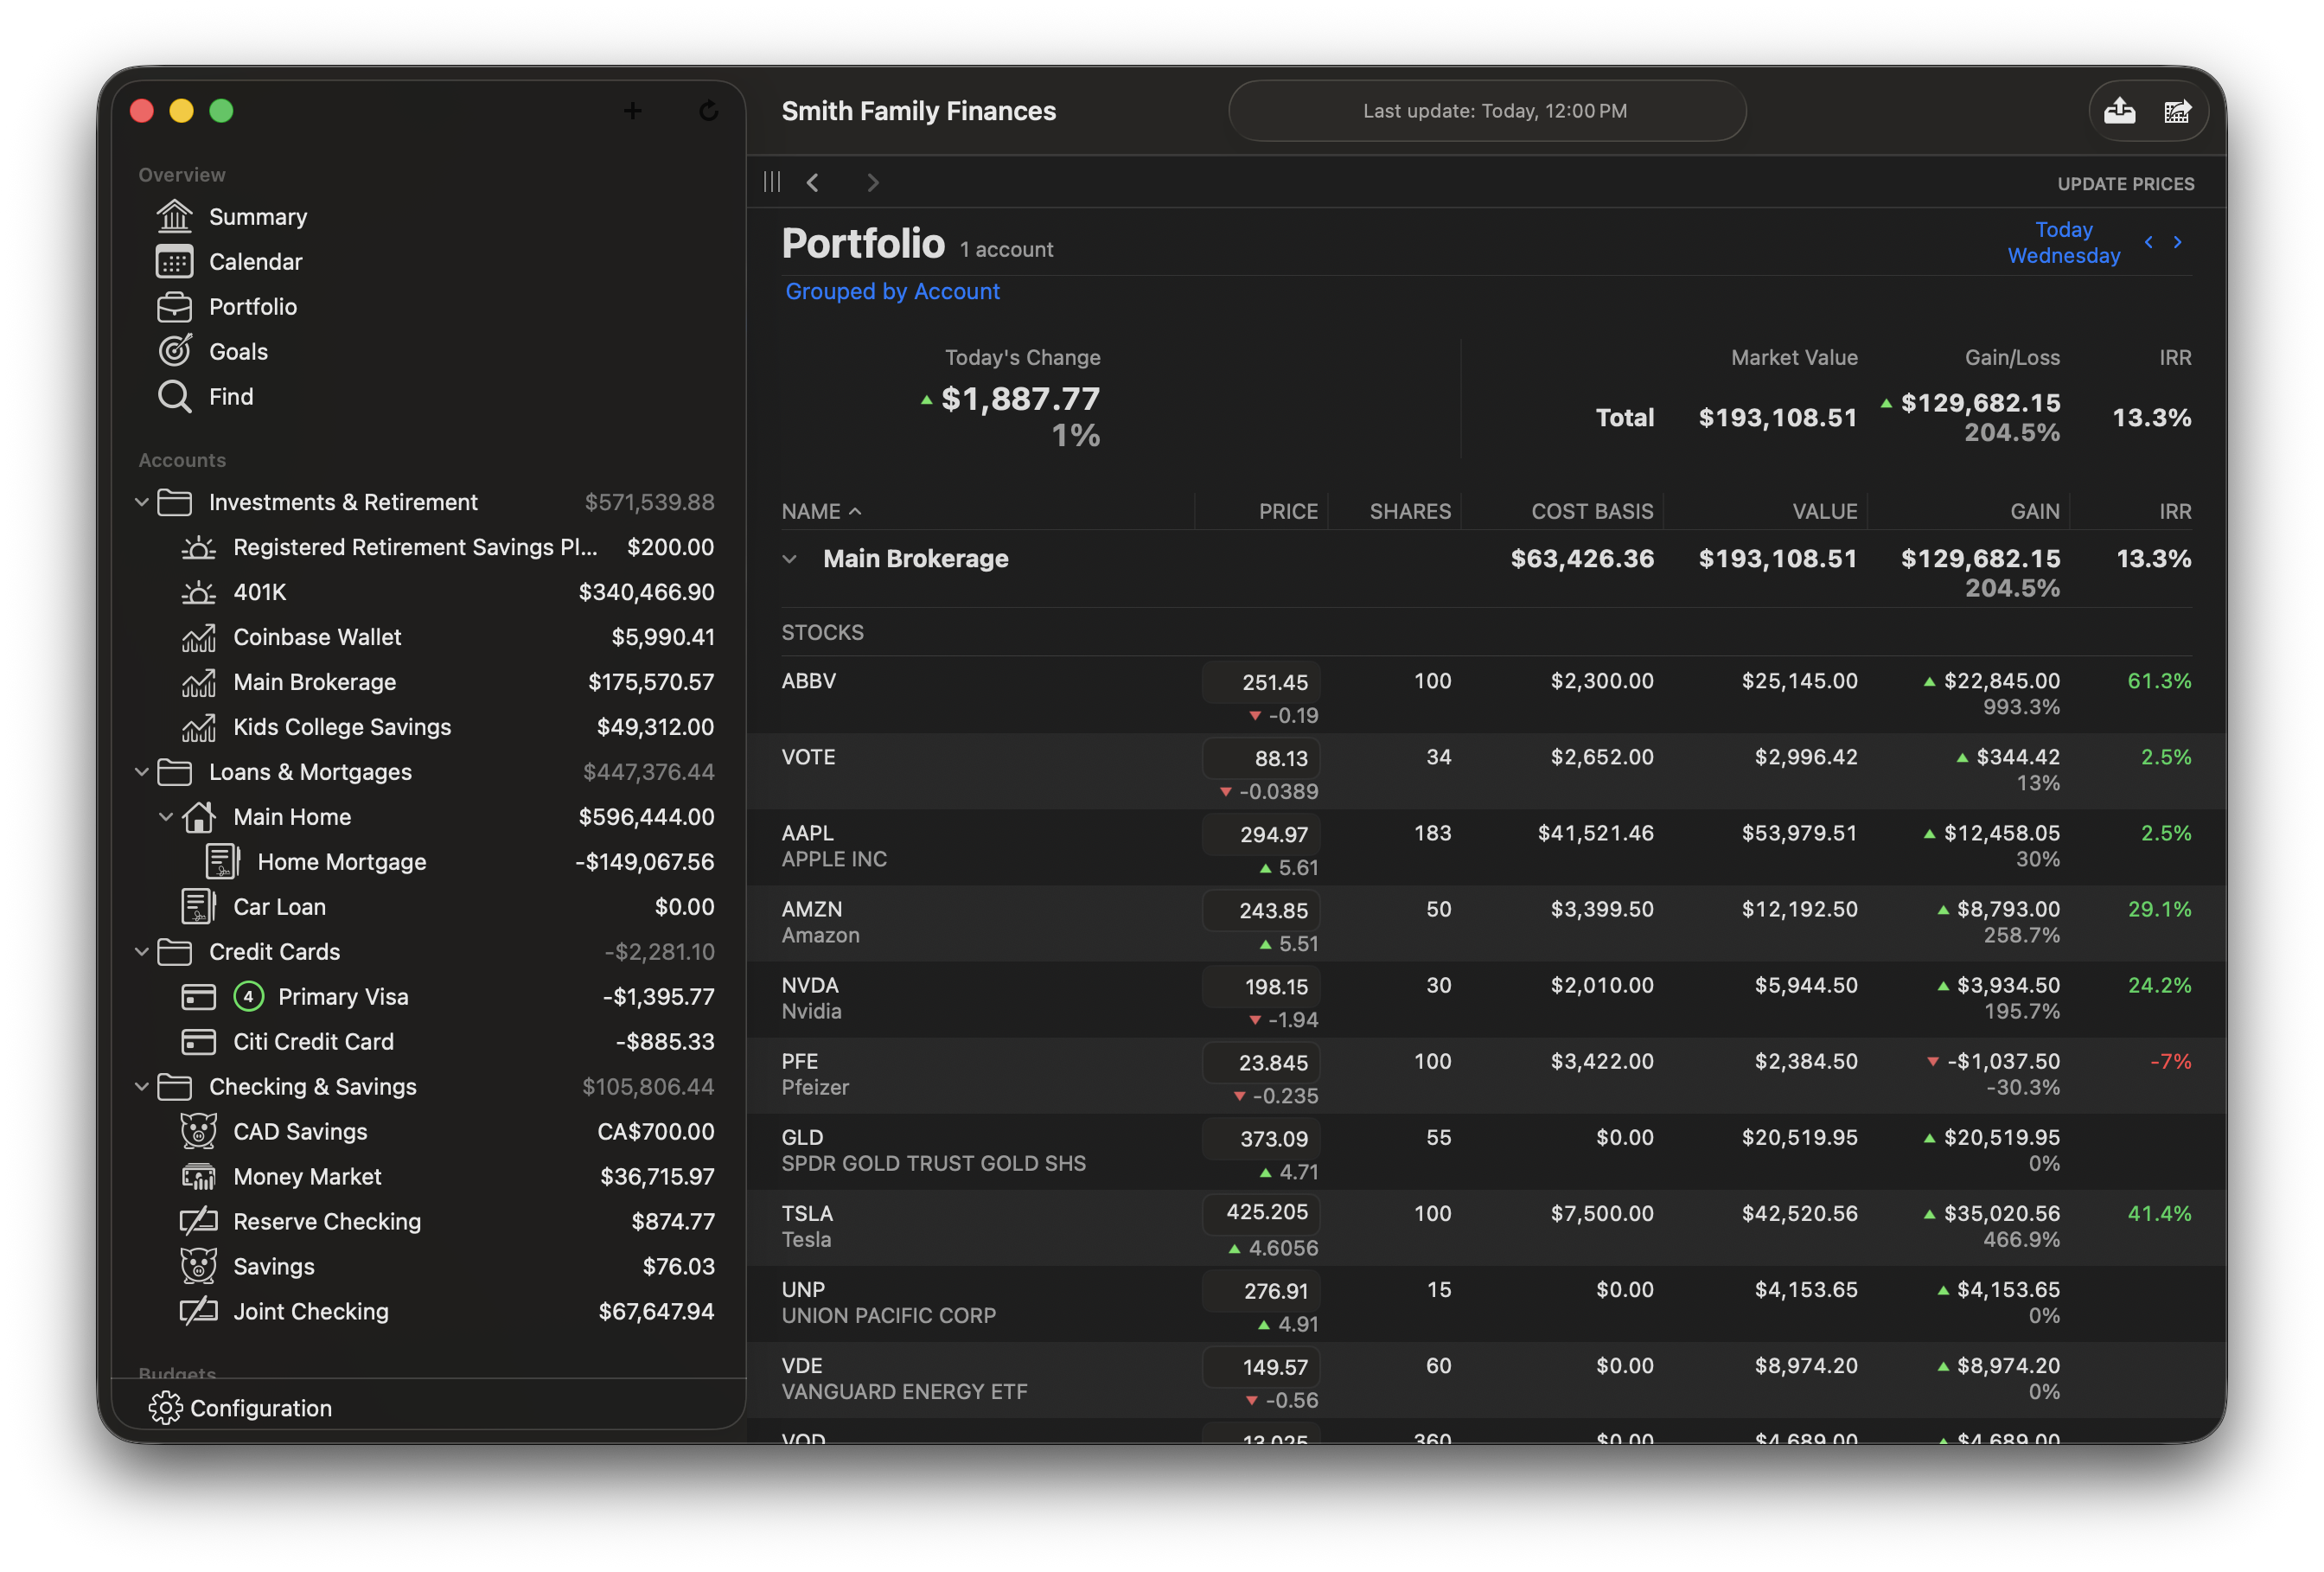Select the NVDA Nvidia stock row

click(x=1486, y=999)
